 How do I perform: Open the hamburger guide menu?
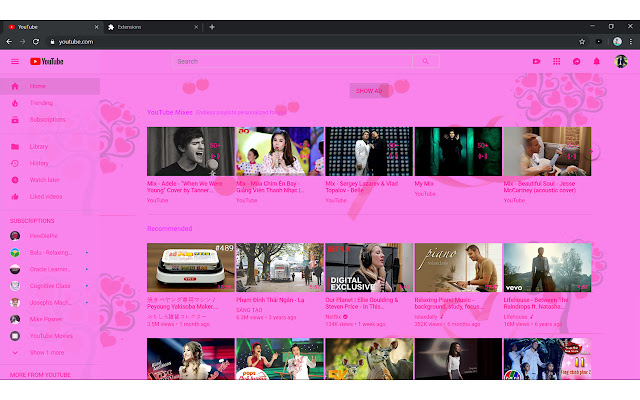coord(15,61)
